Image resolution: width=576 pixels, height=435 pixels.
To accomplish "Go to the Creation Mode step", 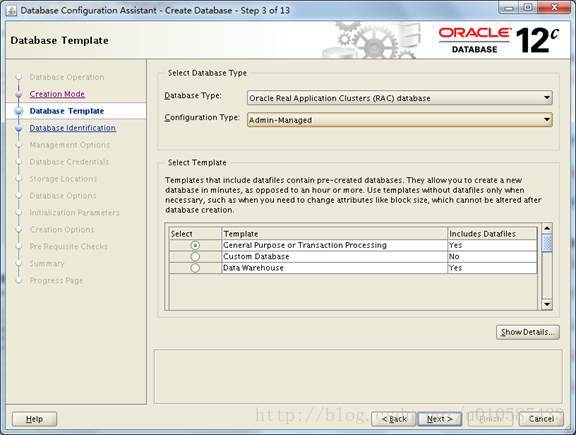I will pos(57,94).
